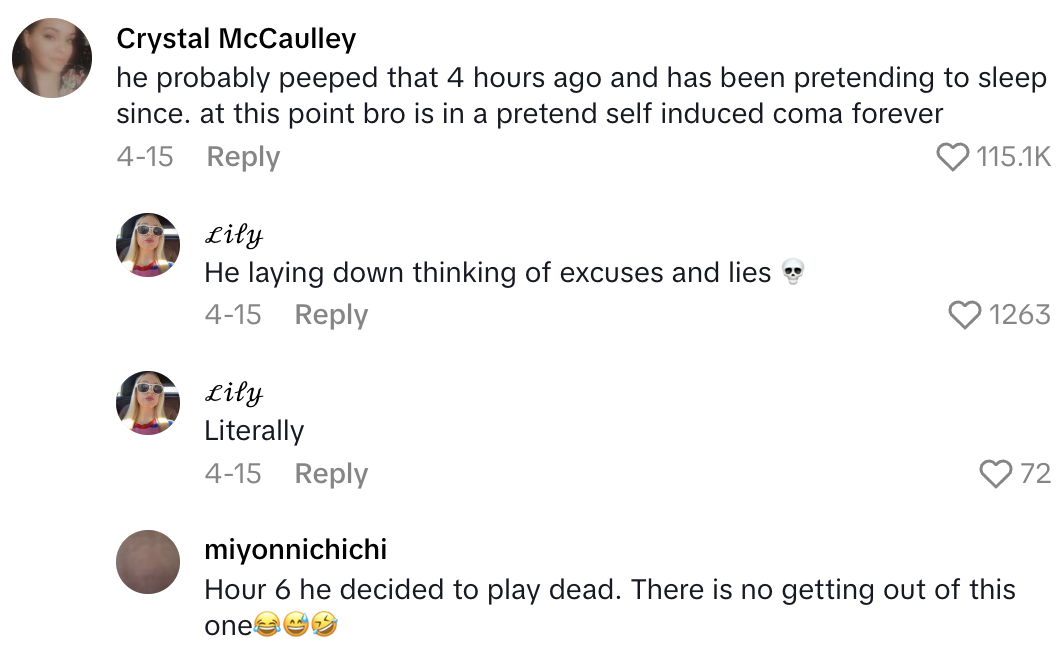The height and width of the screenshot is (648, 1064).
Task: Like Crystal McCaulley's comment with the heart icon
Action: click(x=953, y=157)
